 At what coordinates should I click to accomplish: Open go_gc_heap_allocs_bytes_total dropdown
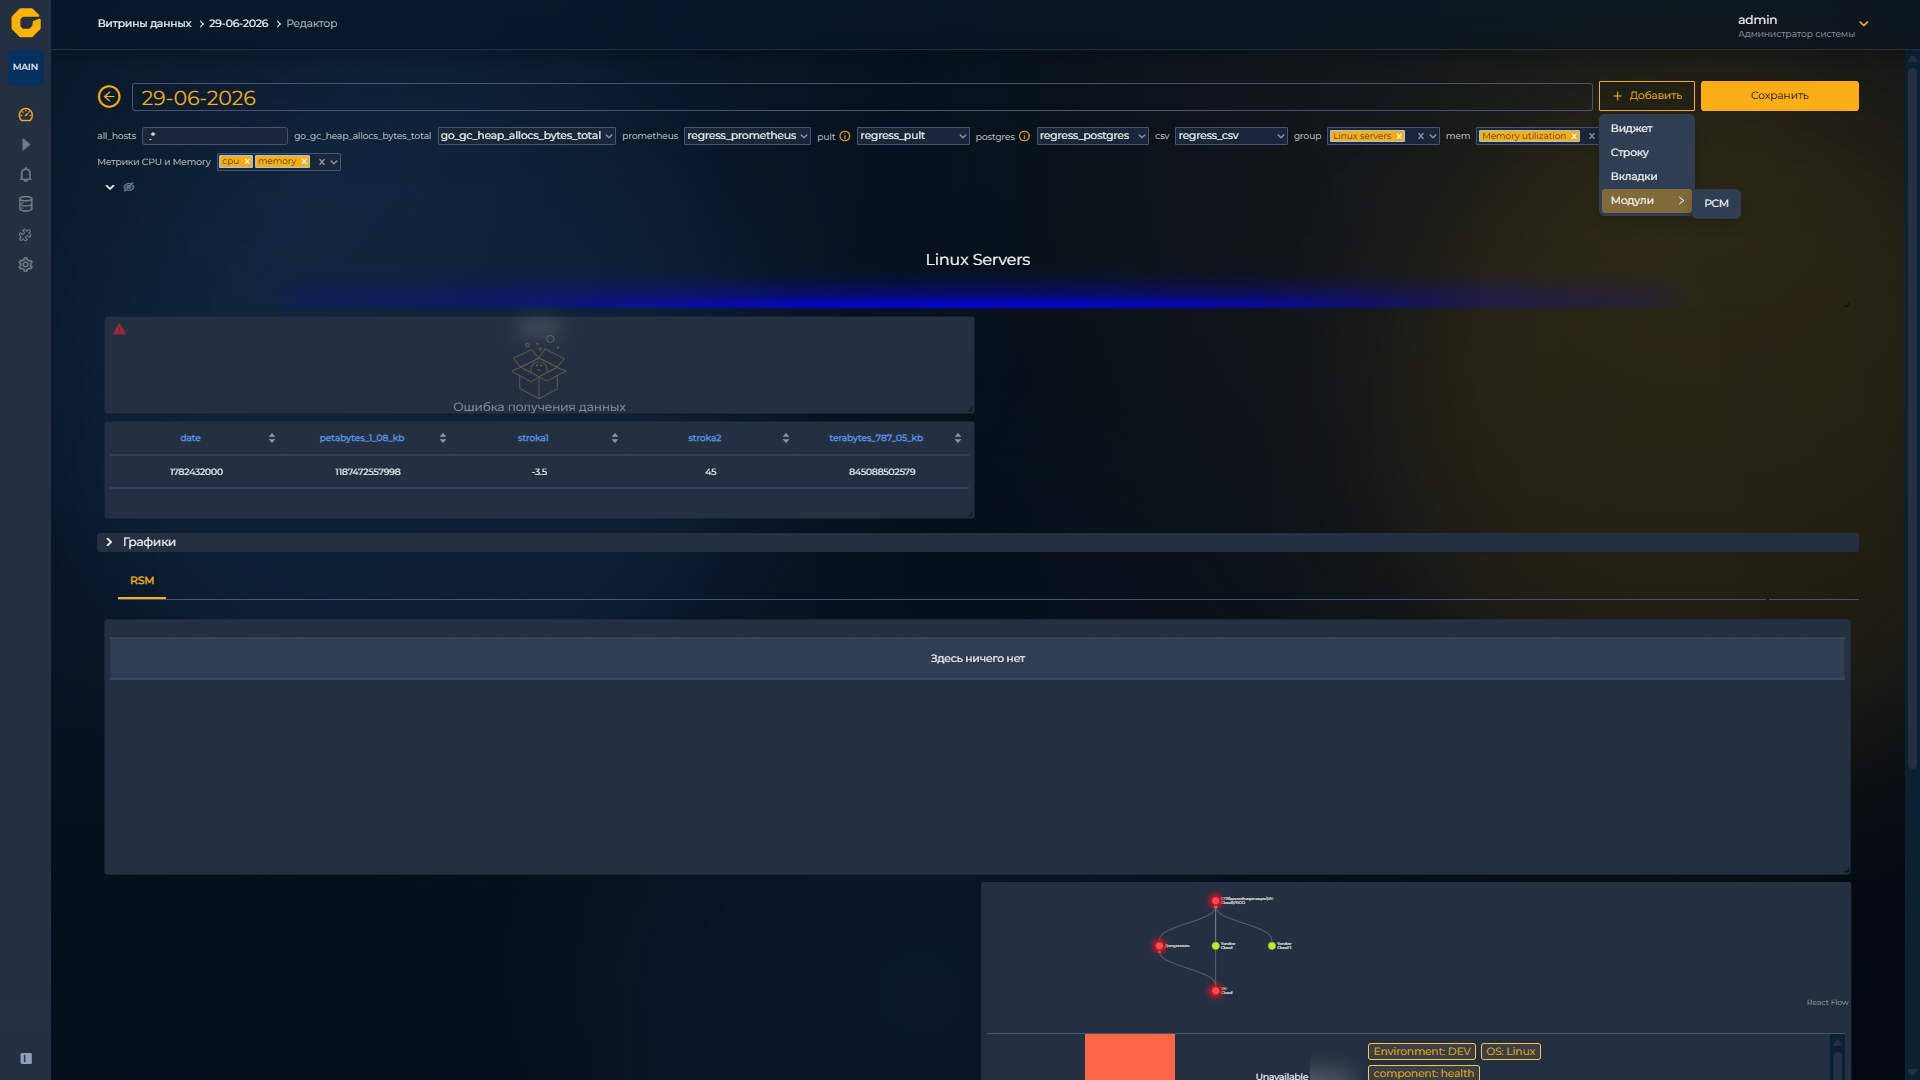pos(526,136)
